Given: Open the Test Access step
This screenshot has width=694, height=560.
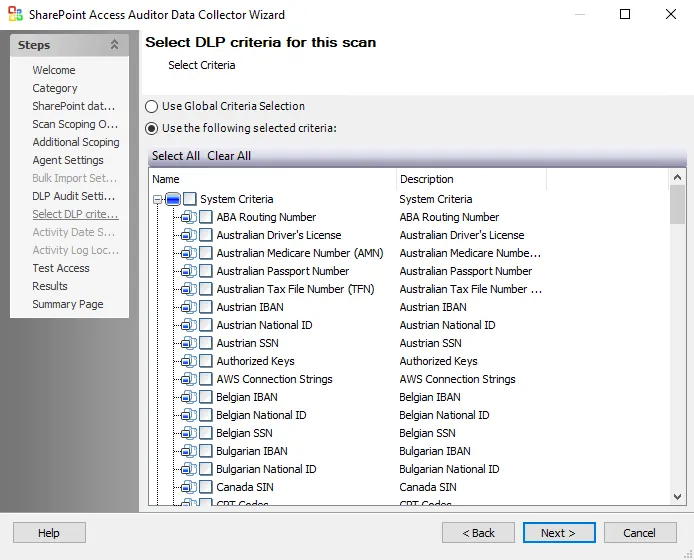Looking at the screenshot, I should 61,268.
